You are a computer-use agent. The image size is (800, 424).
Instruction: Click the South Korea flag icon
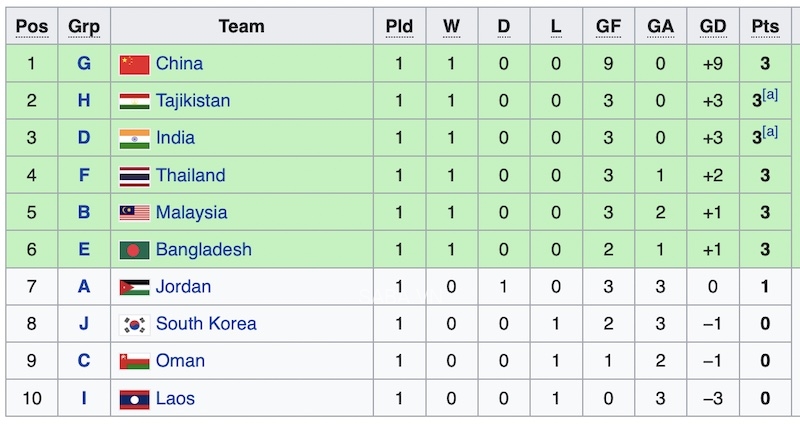click(134, 324)
